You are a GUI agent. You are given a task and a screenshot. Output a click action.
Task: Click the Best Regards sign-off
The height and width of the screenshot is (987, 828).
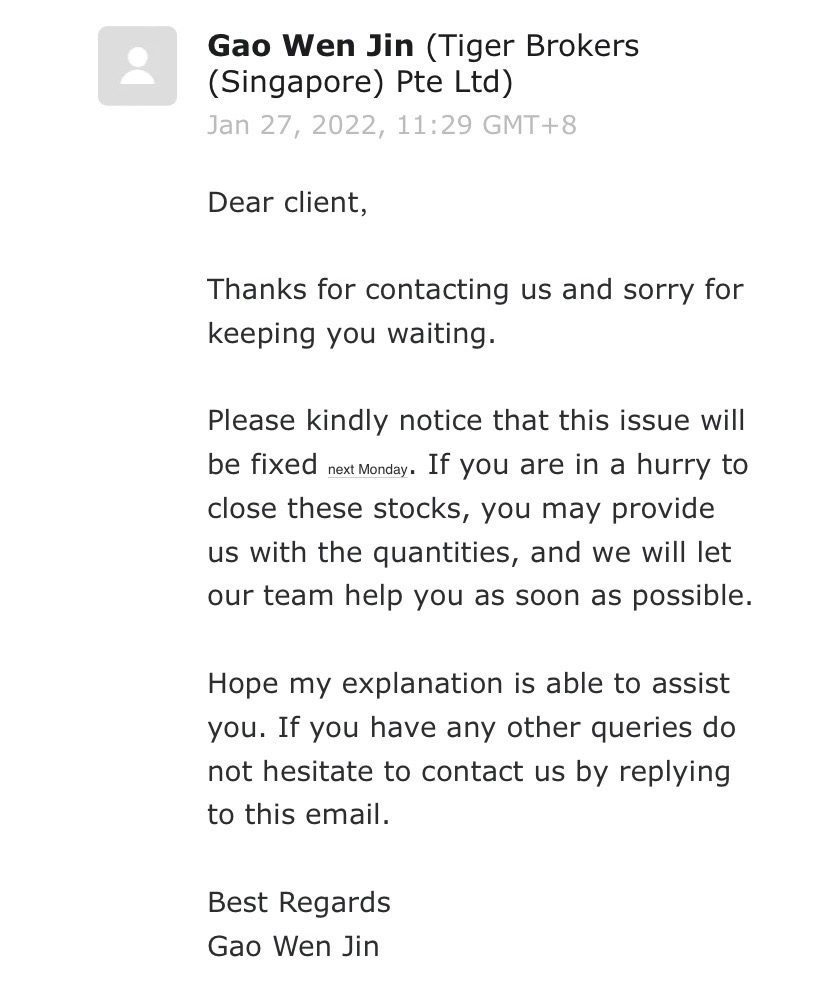(x=298, y=903)
